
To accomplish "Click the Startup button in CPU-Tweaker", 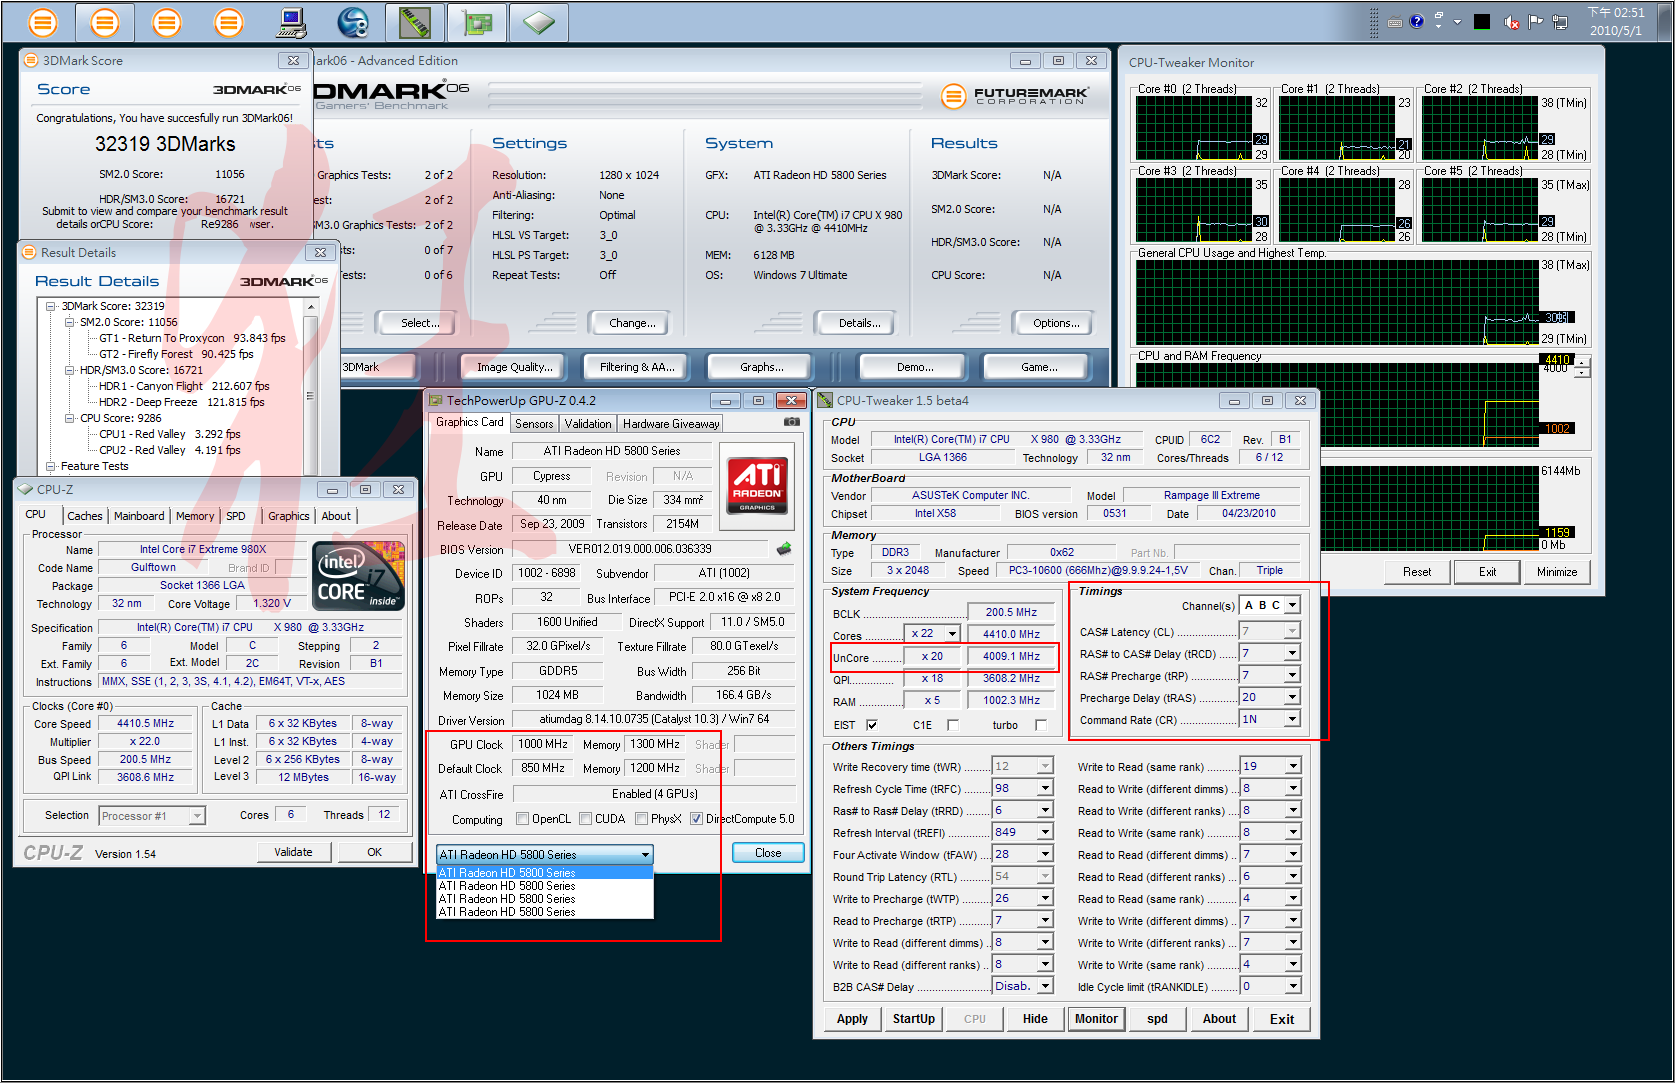I will tap(913, 1019).
